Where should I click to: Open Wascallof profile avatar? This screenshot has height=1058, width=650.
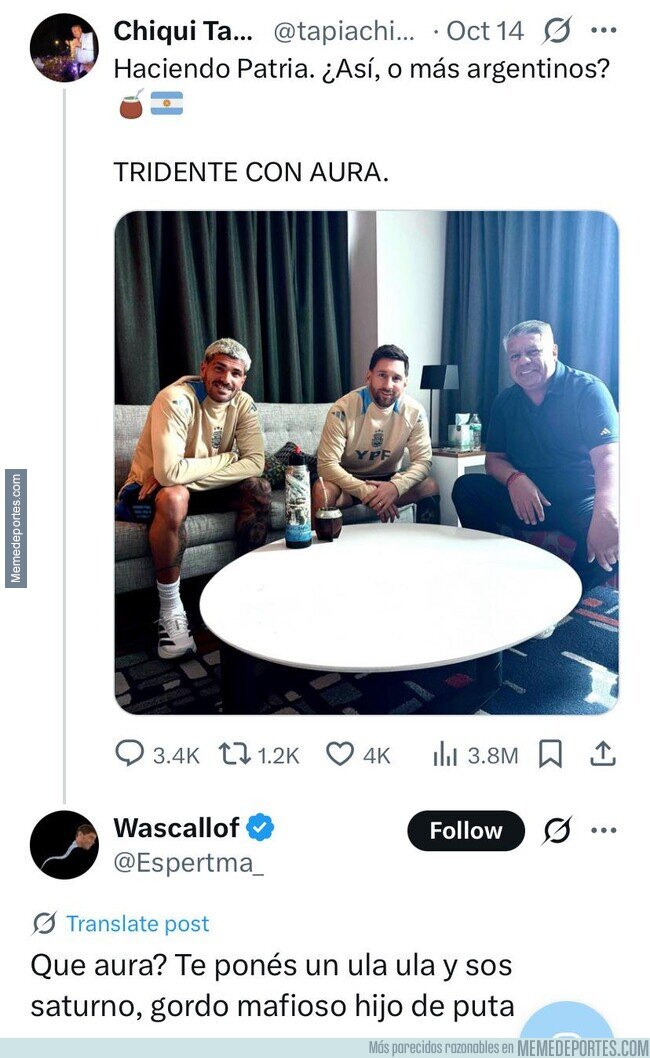pos(64,845)
